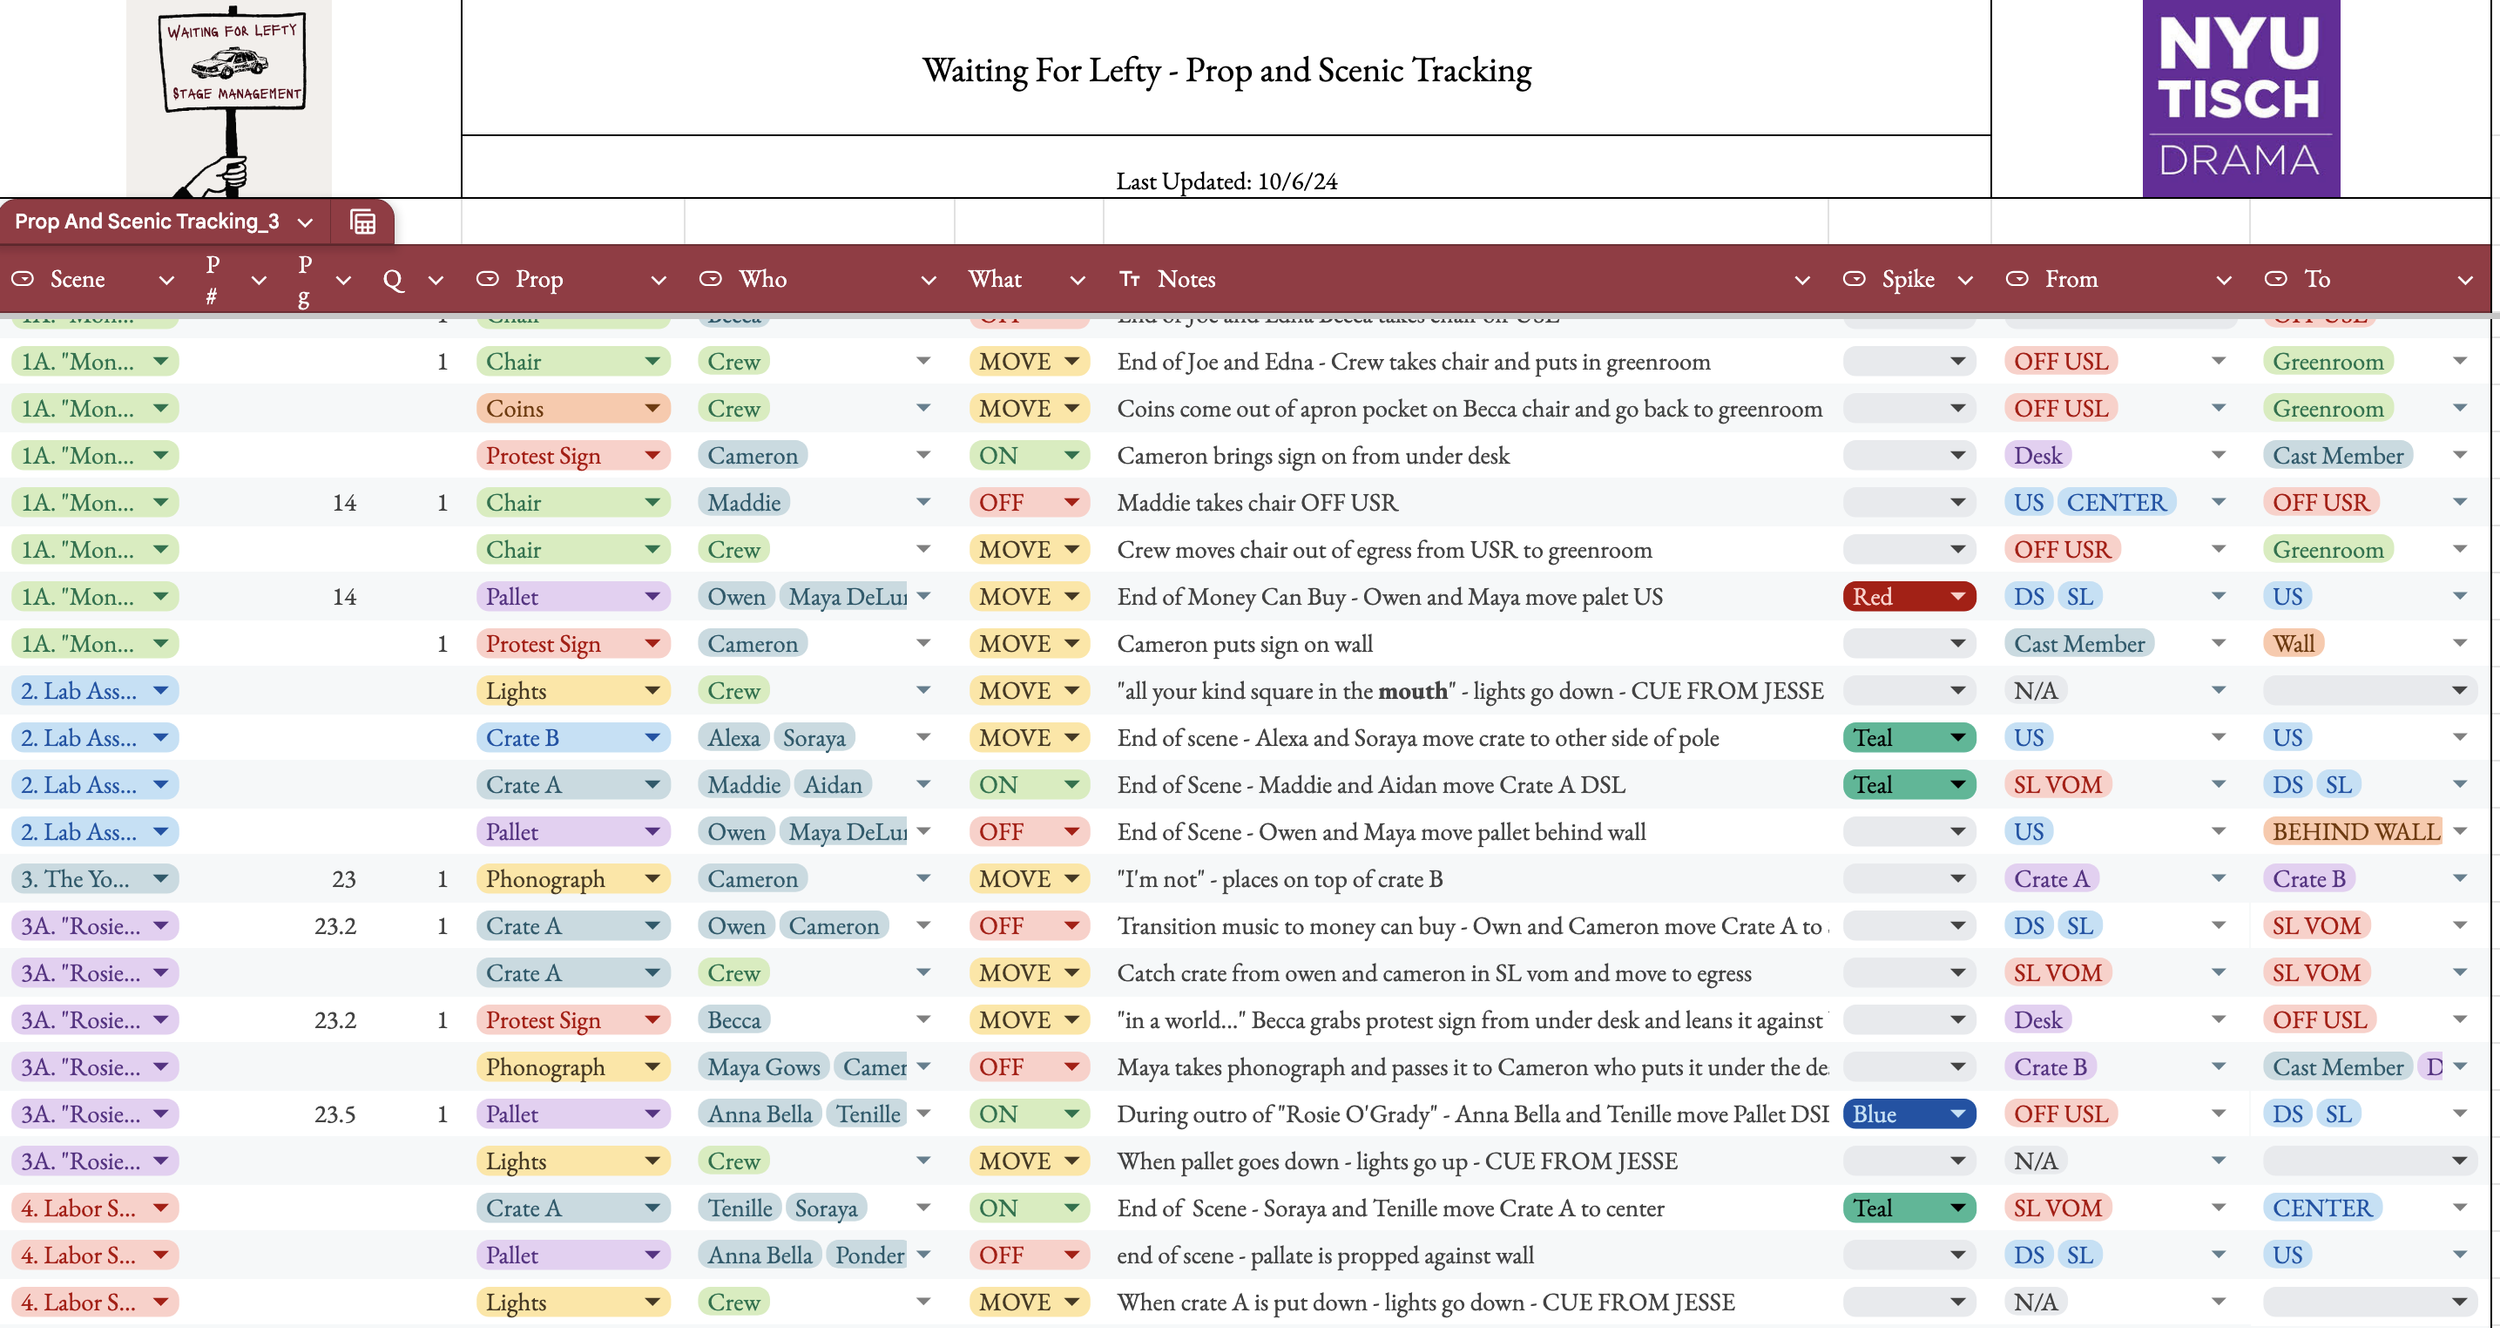Click the text-type icon in the Notes header
Image resolution: width=2500 pixels, height=1328 pixels.
click(1130, 279)
